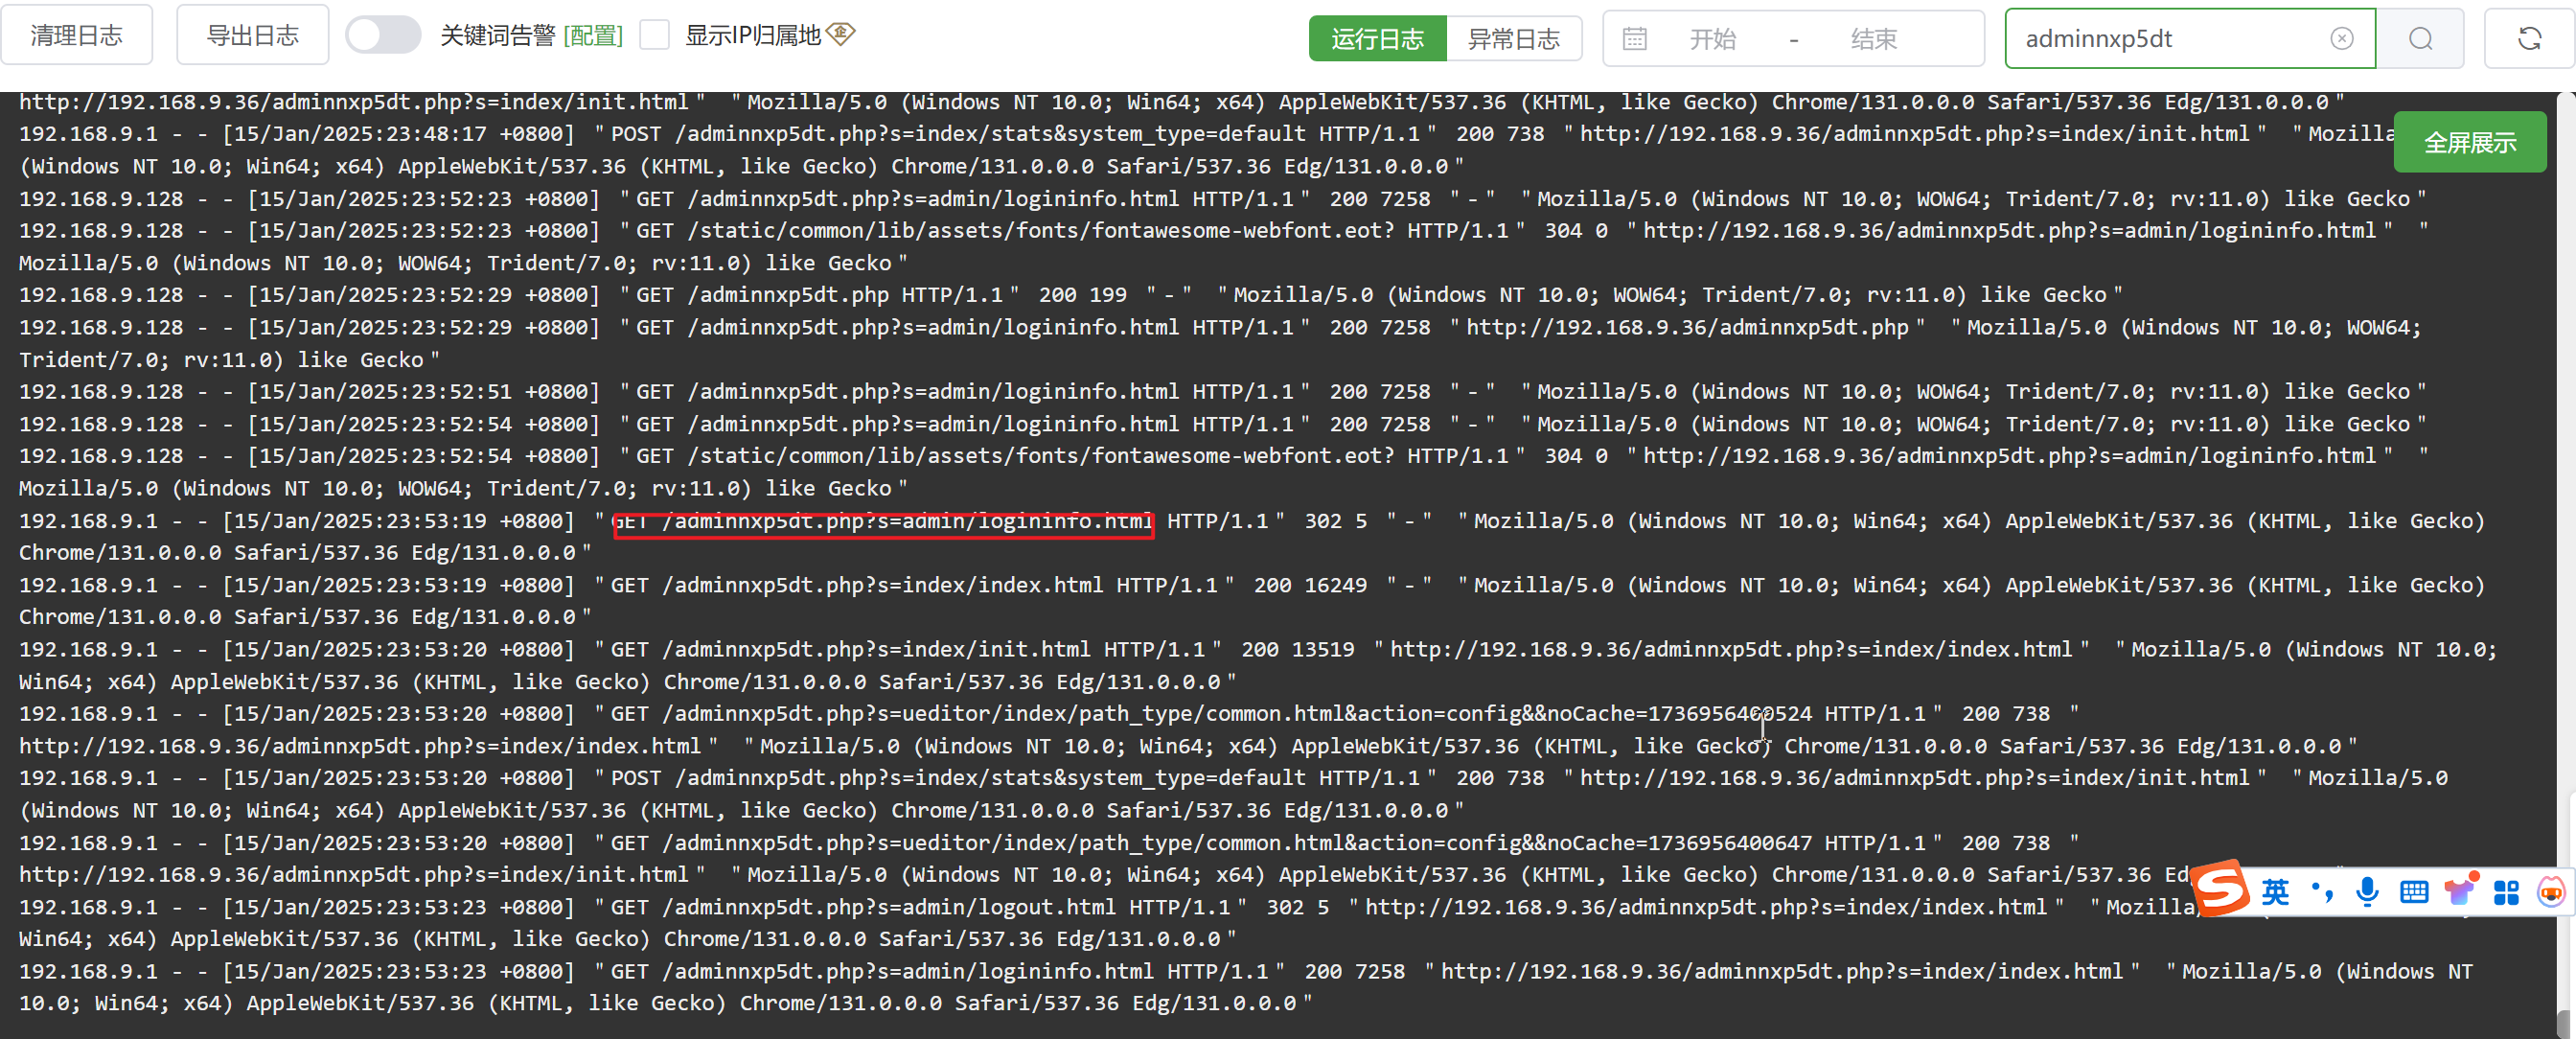The height and width of the screenshot is (1039, 2576).
Task: Click the search magnifier icon button
Action: [x=2419, y=39]
